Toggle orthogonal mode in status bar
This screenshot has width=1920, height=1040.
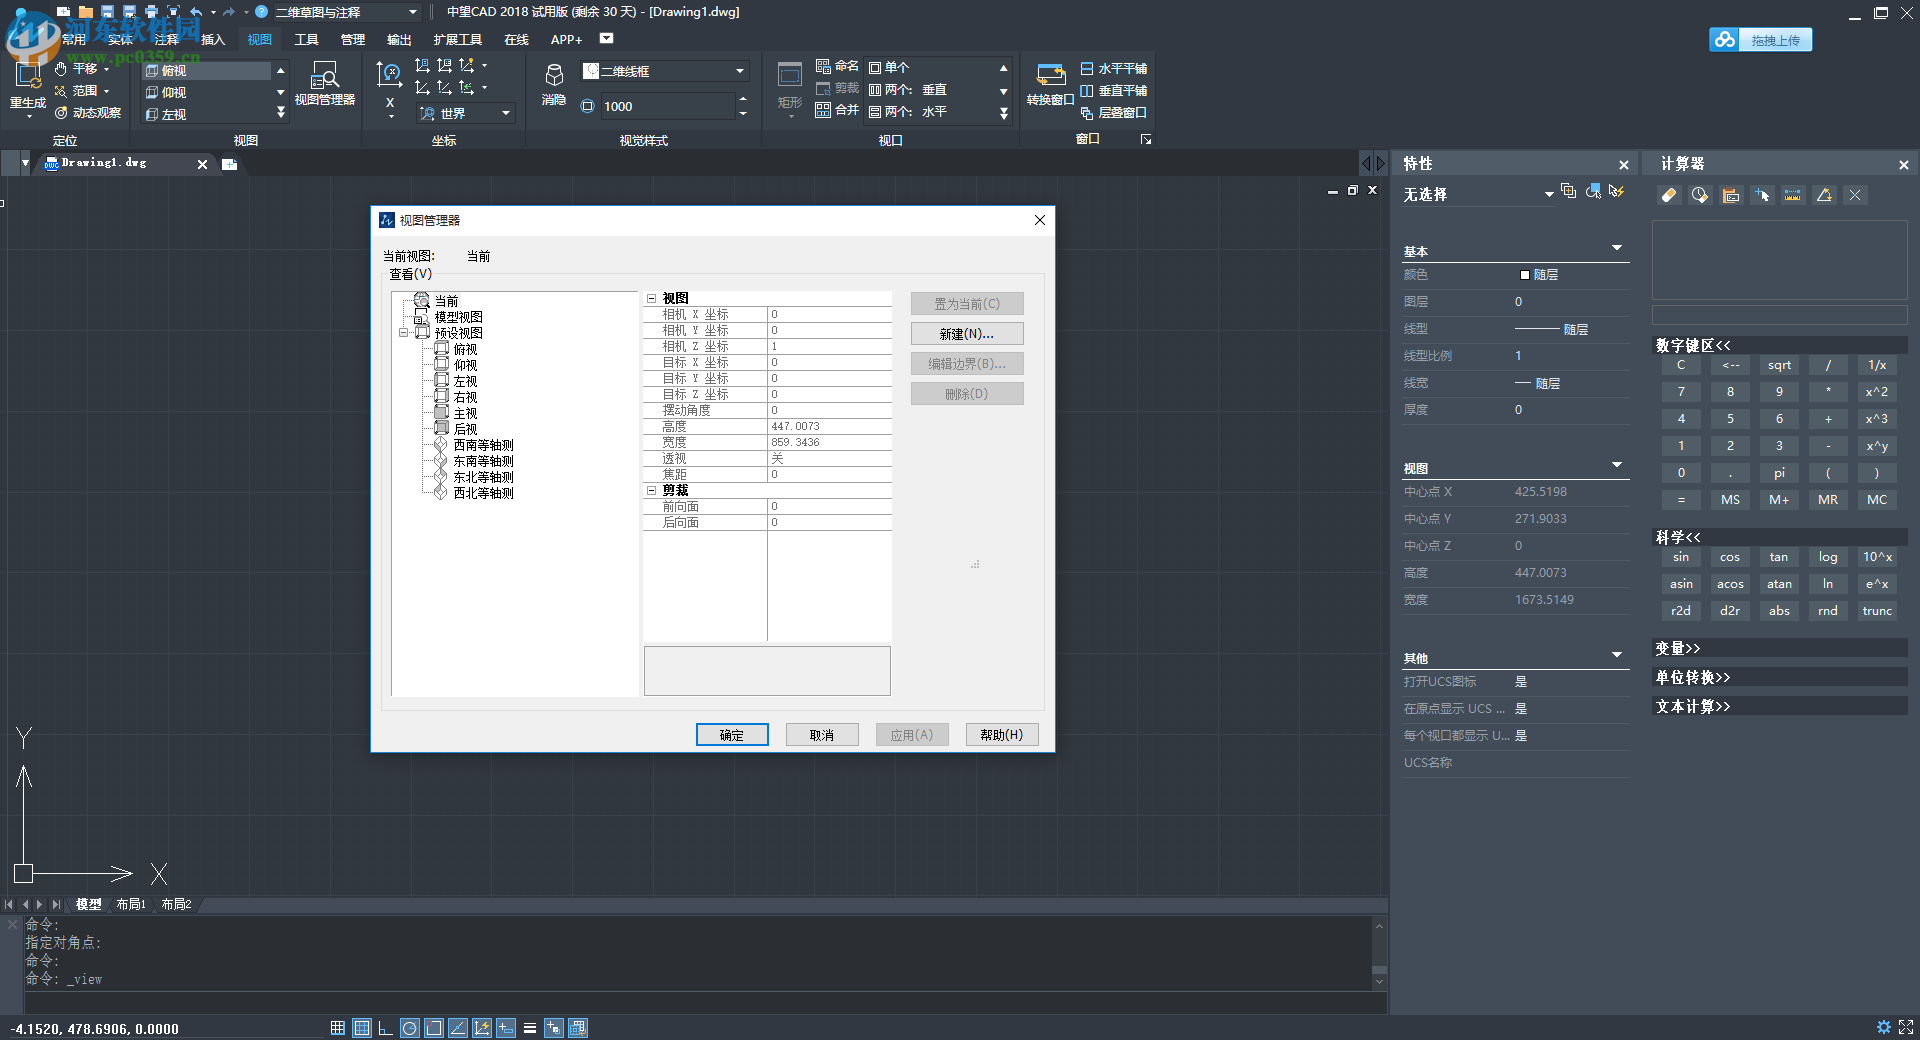385,1028
